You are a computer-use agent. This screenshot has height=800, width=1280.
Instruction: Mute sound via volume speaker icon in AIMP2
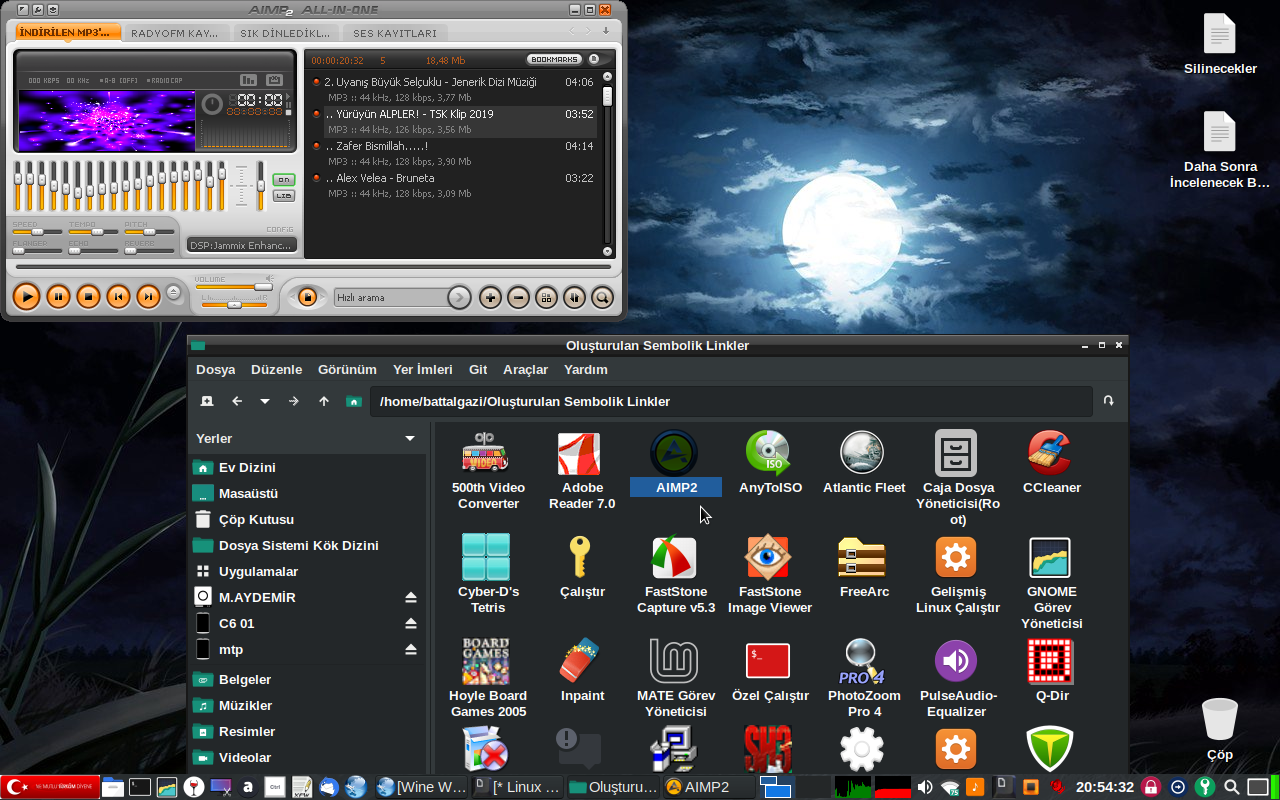(269, 279)
